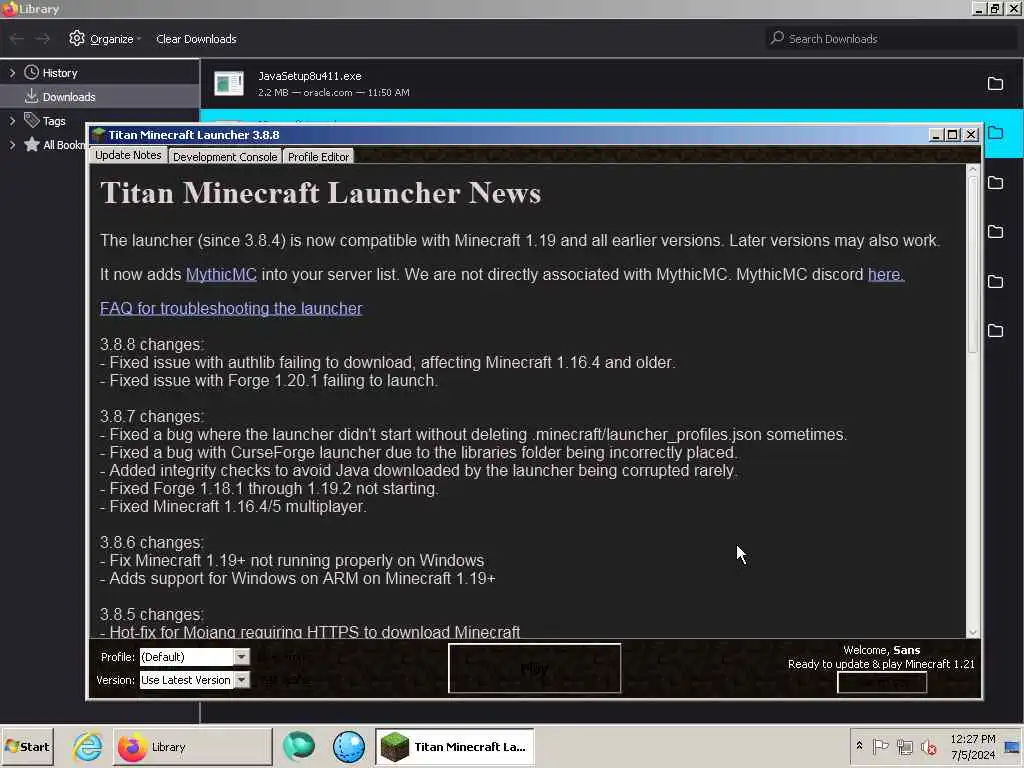Open the MythicMC discord 'here' link

click(886, 274)
